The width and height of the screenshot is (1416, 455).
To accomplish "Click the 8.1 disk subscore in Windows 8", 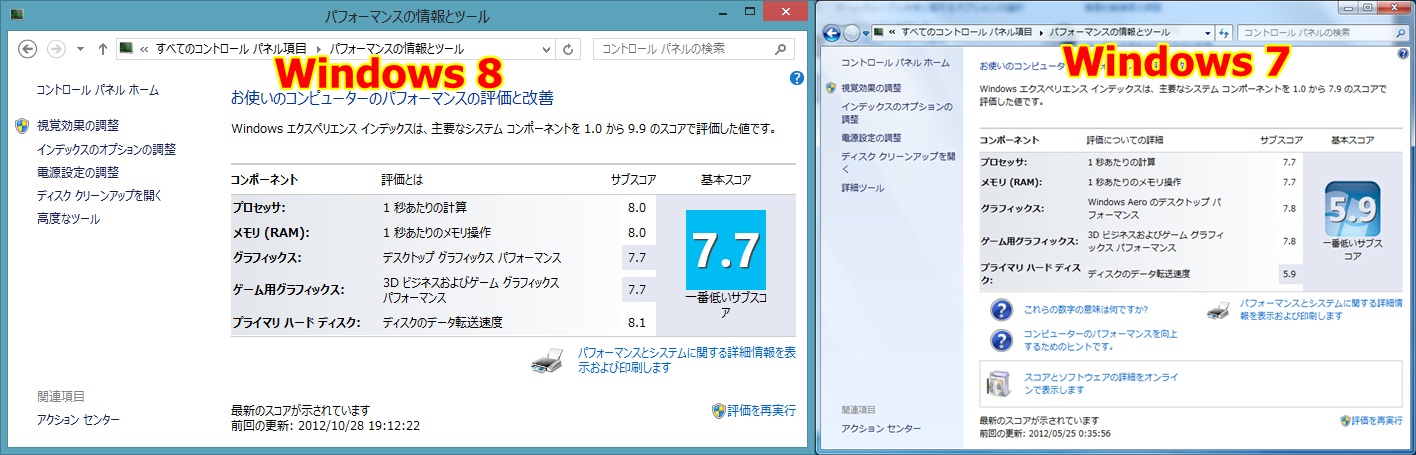I will point(637,322).
